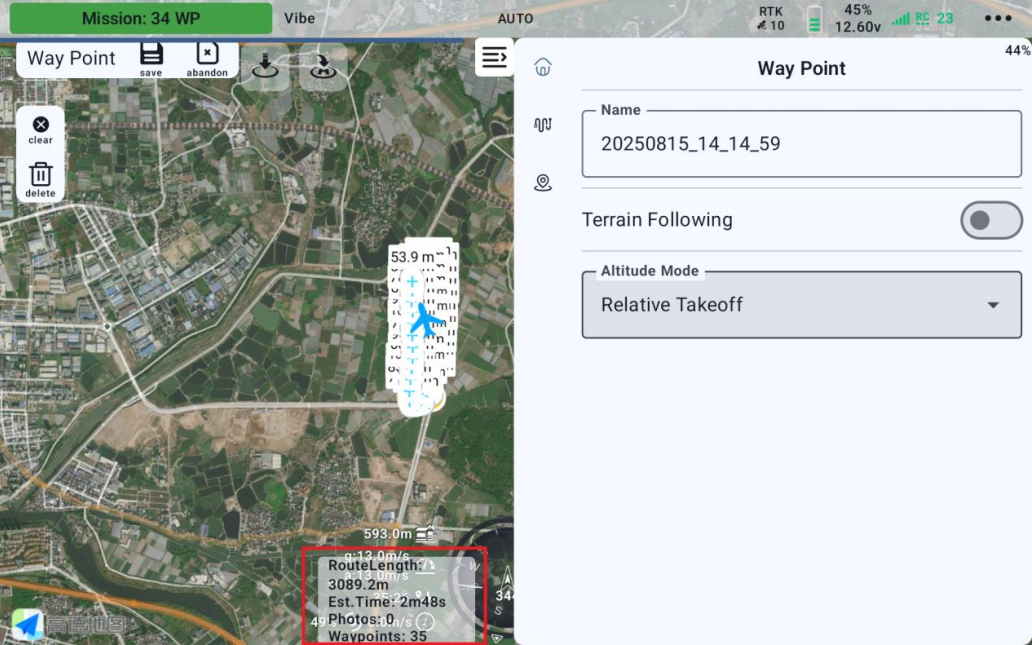This screenshot has height=645, width=1032.
Task: Click the return-to-home landing pad icon
Action: pyautogui.click(x=323, y=66)
